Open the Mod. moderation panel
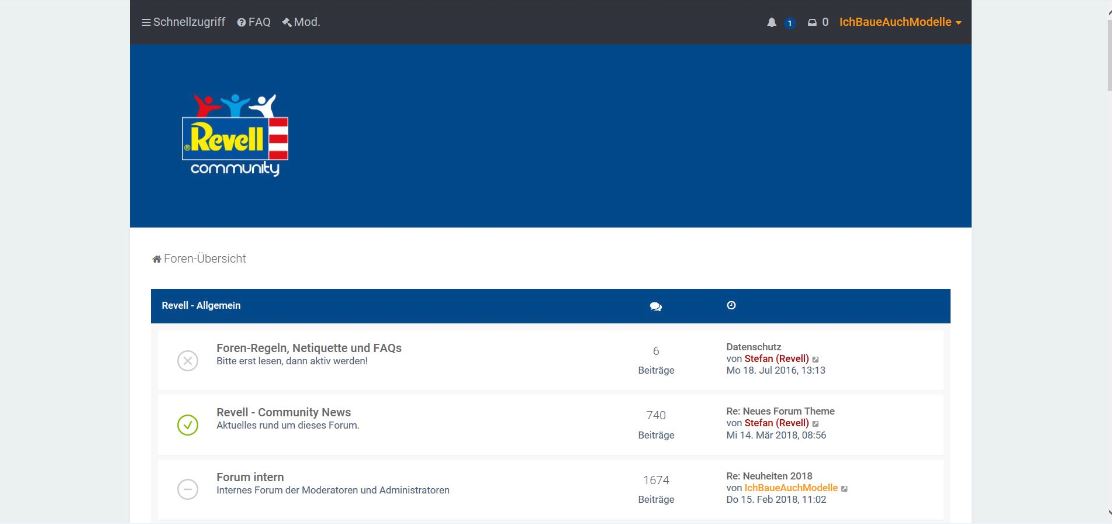Image resolution: width=1112 pixels, height=524 pixels. [301, 22]
